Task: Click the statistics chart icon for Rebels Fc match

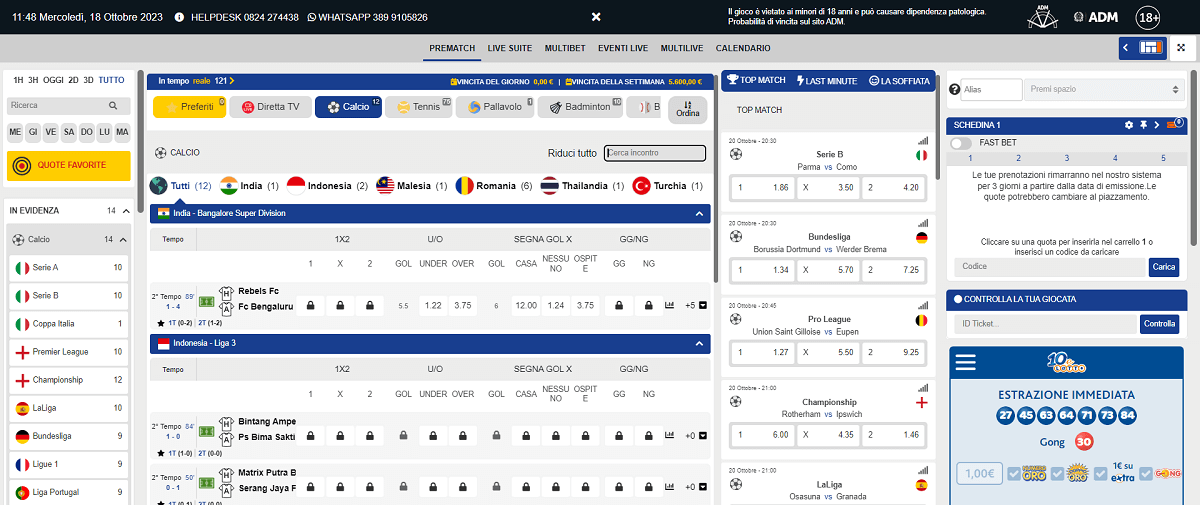Action: click(669, 306)
